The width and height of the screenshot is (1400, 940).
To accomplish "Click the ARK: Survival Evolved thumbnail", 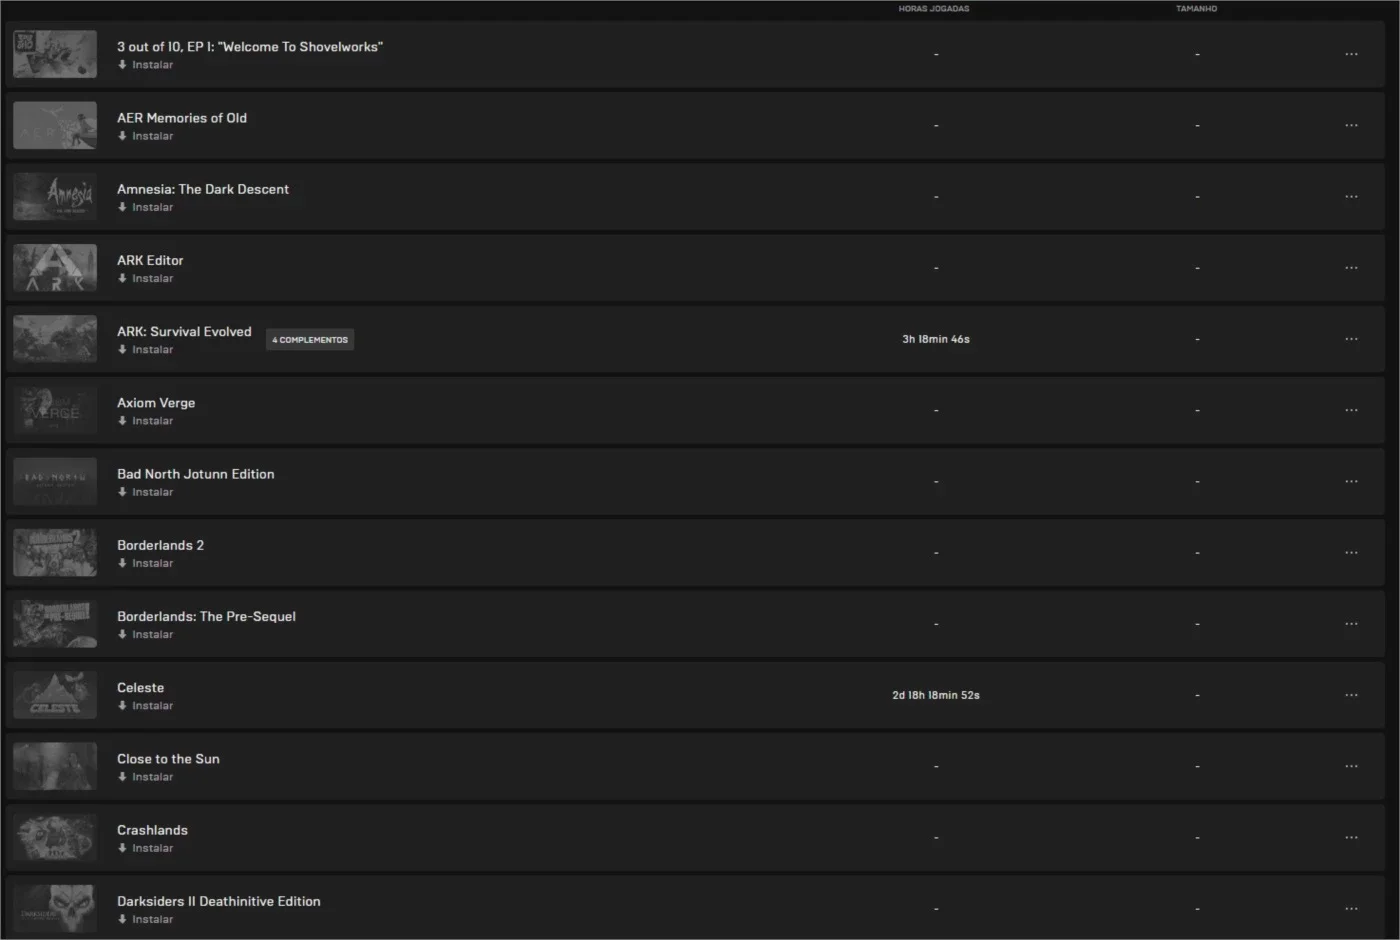I will [55, 339].
